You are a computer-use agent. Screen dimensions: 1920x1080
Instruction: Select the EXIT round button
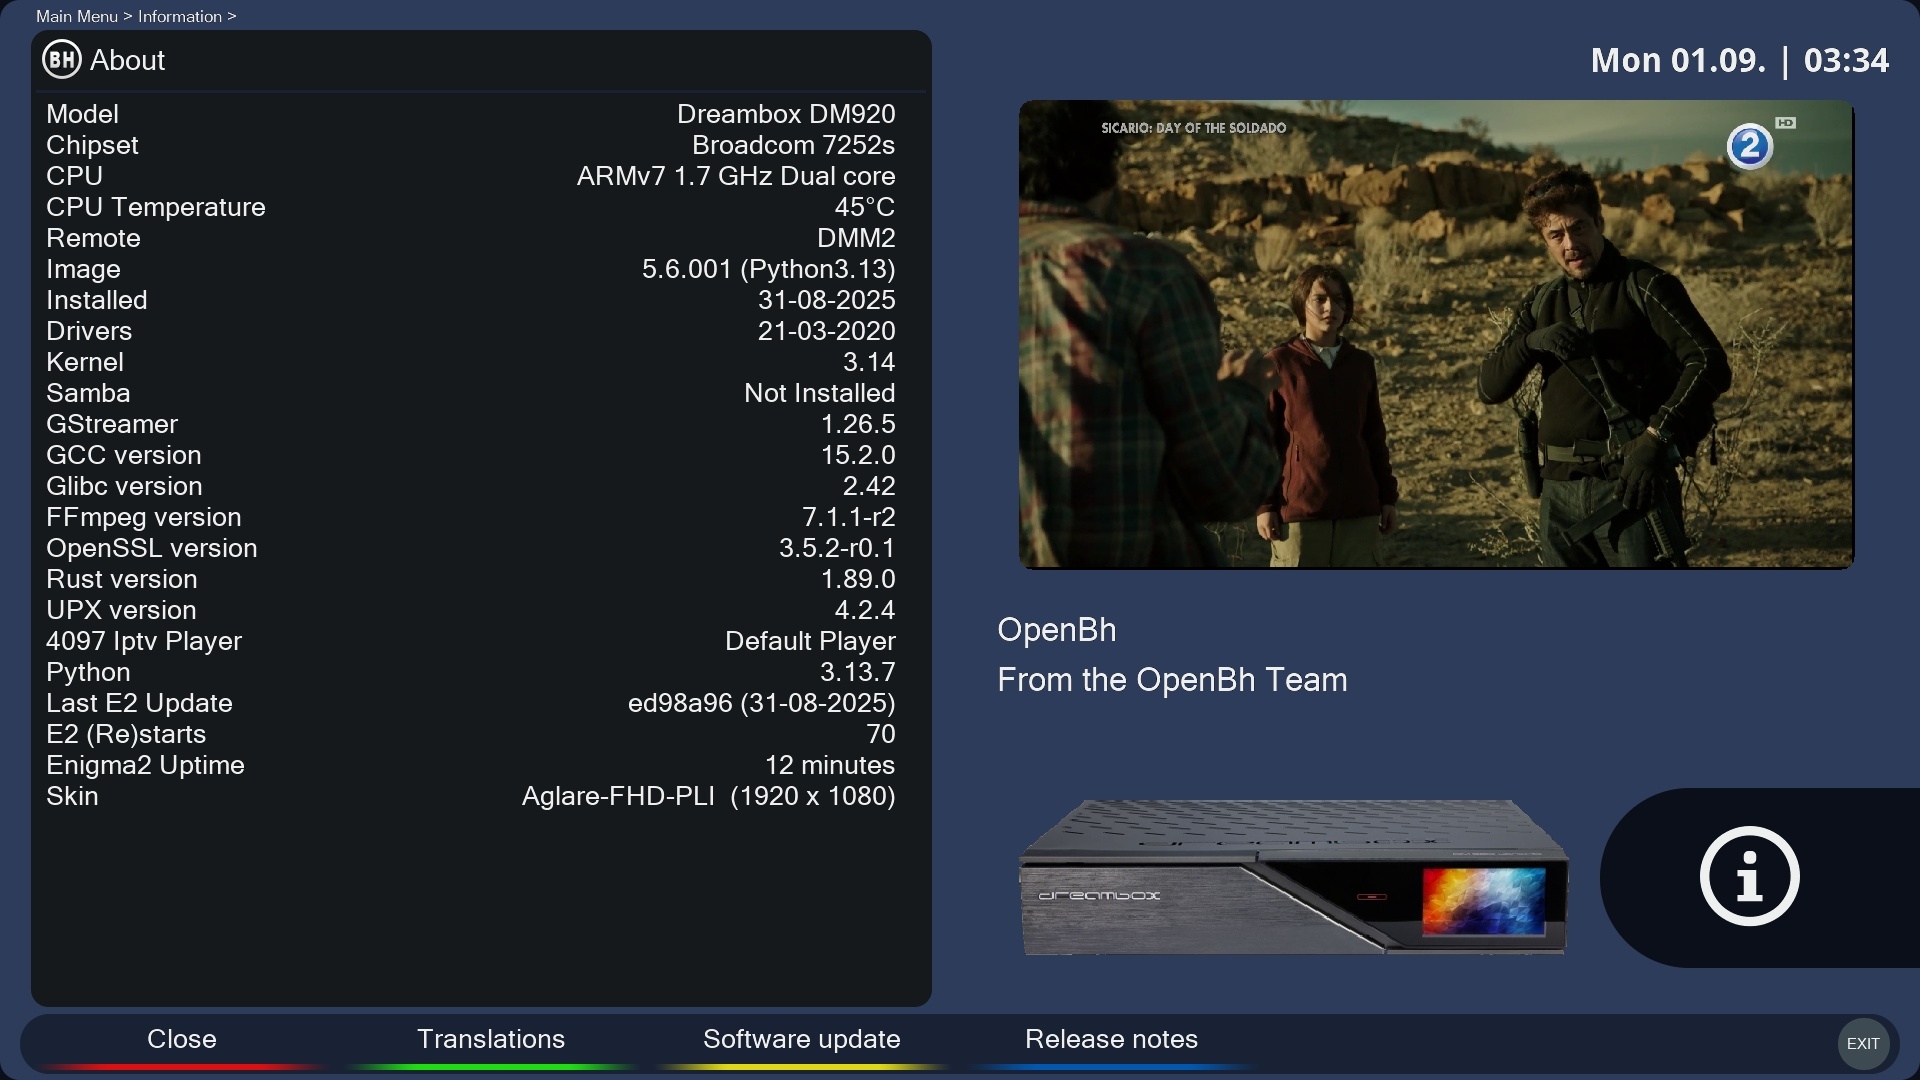(x=1863, y=1043)
